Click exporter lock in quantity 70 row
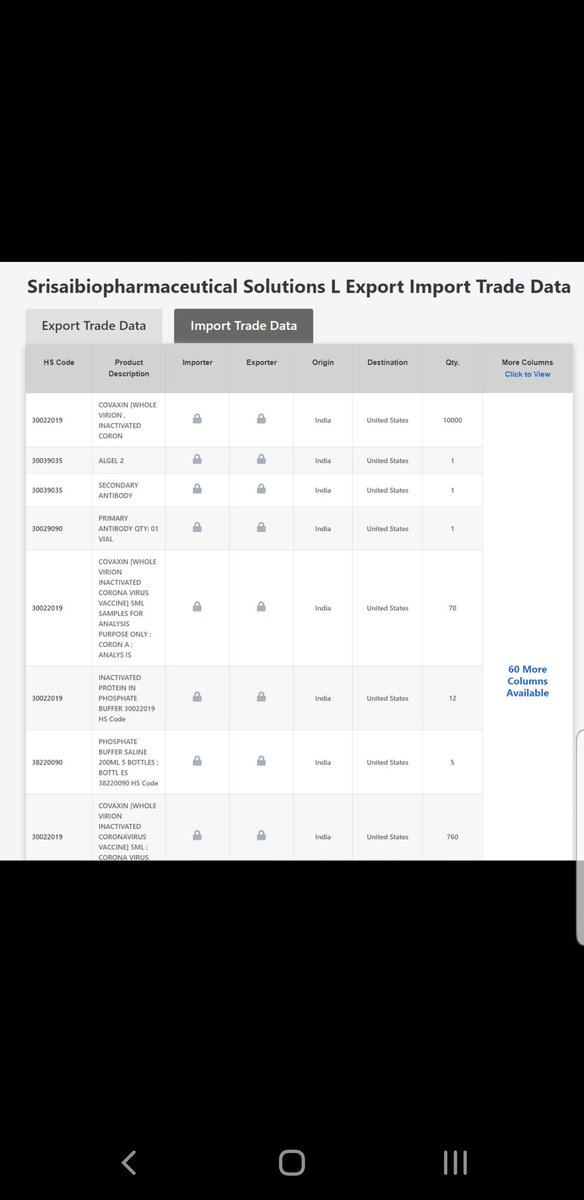 pos(261,607)
